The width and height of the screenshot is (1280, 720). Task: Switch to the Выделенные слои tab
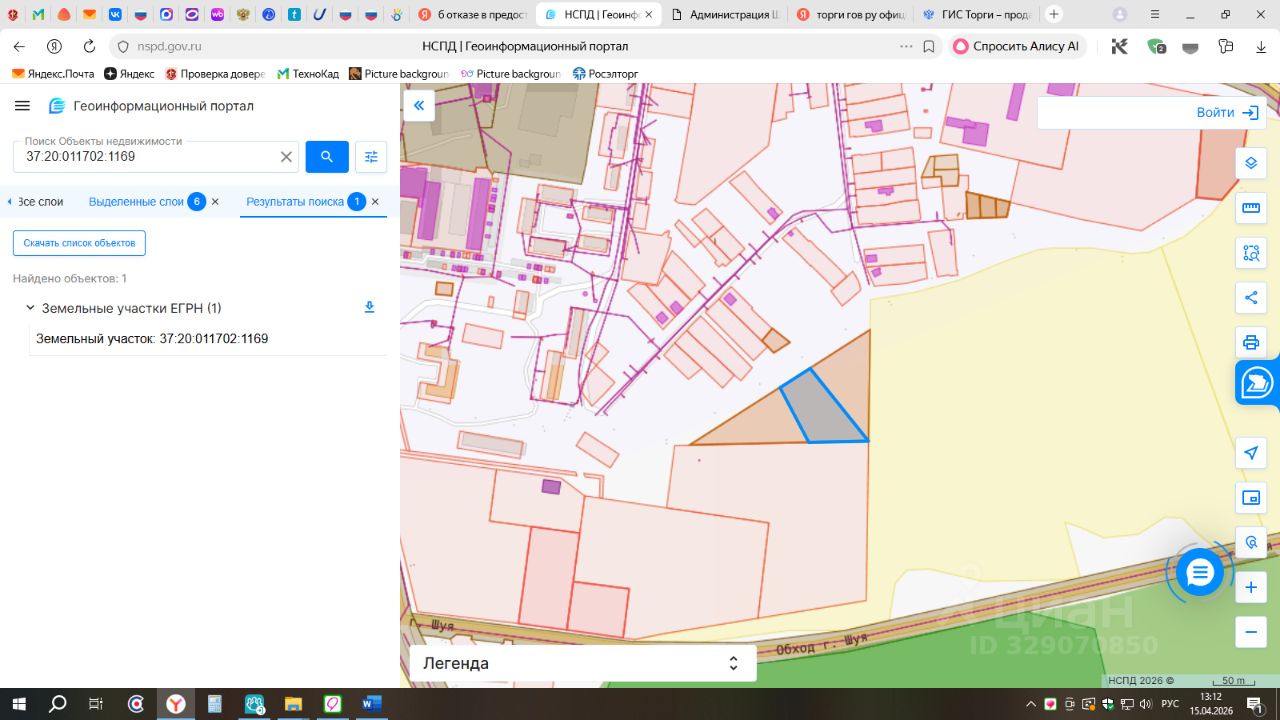tap(136, 202)
